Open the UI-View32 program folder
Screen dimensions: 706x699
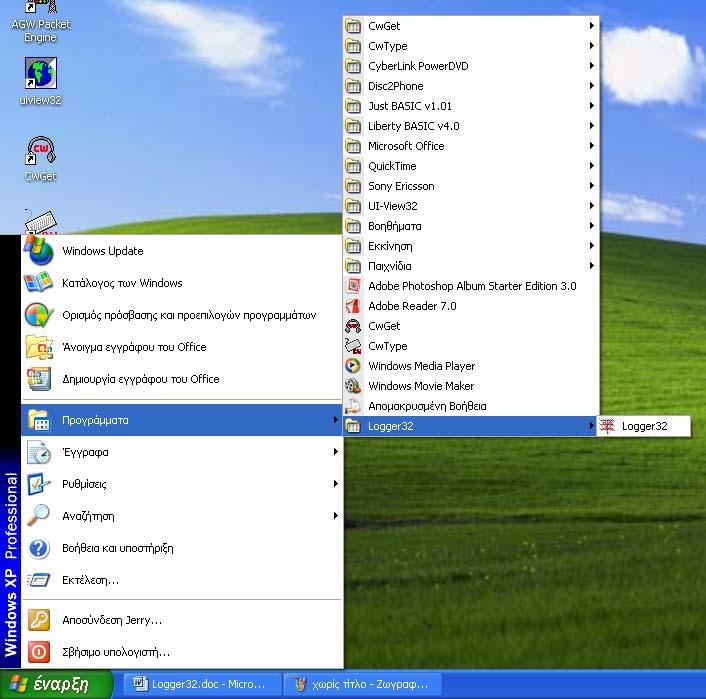click(471, 206)
